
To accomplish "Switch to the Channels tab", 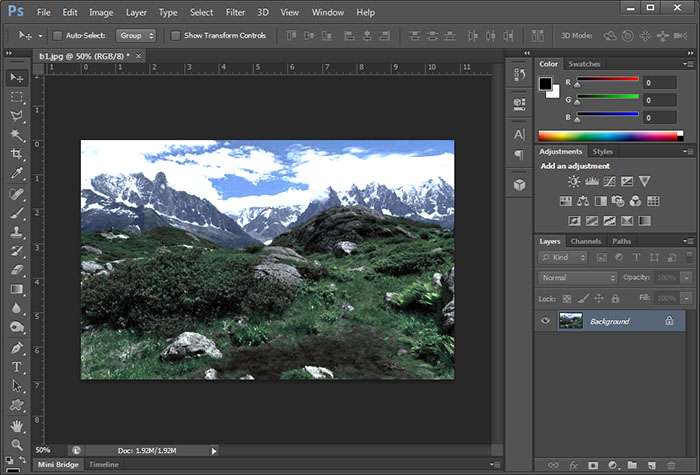I will [586, 241].
